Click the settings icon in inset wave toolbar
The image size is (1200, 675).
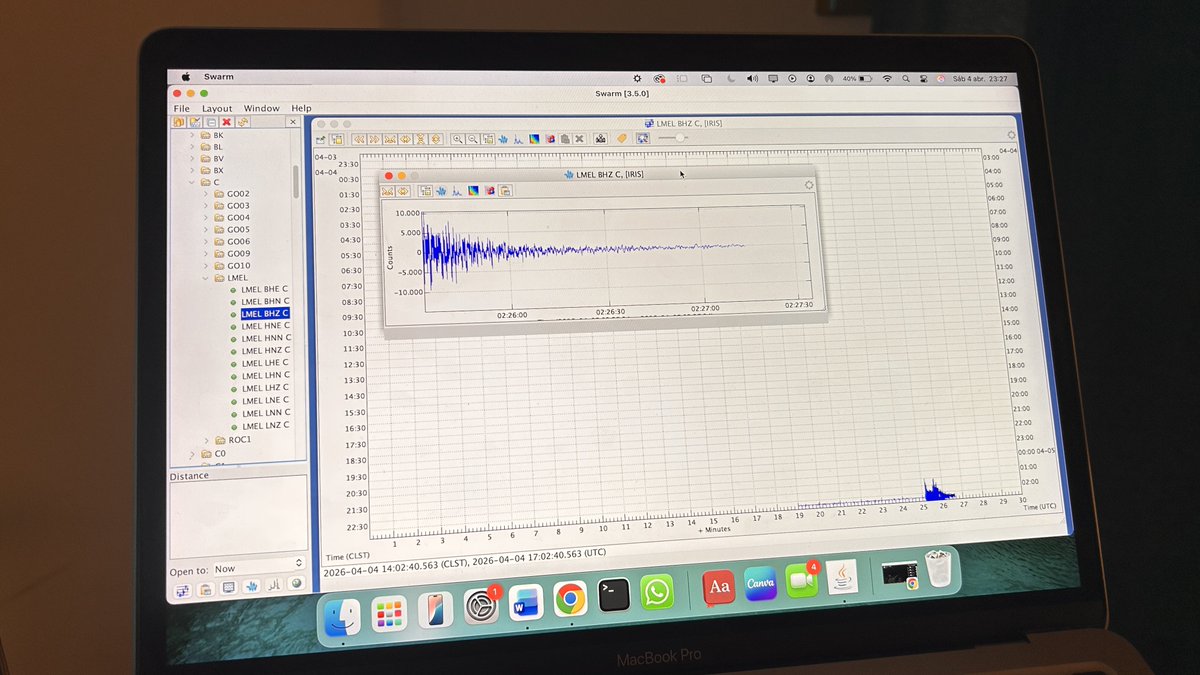tap(426, 191)
